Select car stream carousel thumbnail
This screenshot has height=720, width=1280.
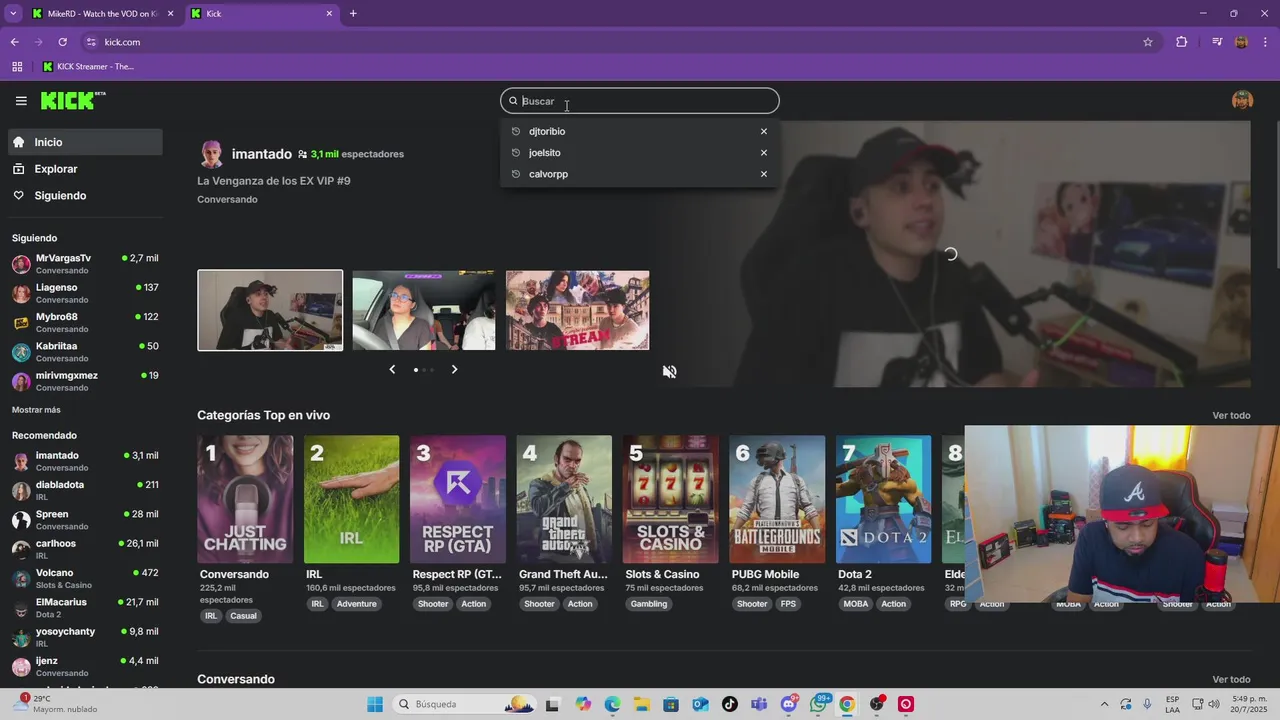coord(423,310)
